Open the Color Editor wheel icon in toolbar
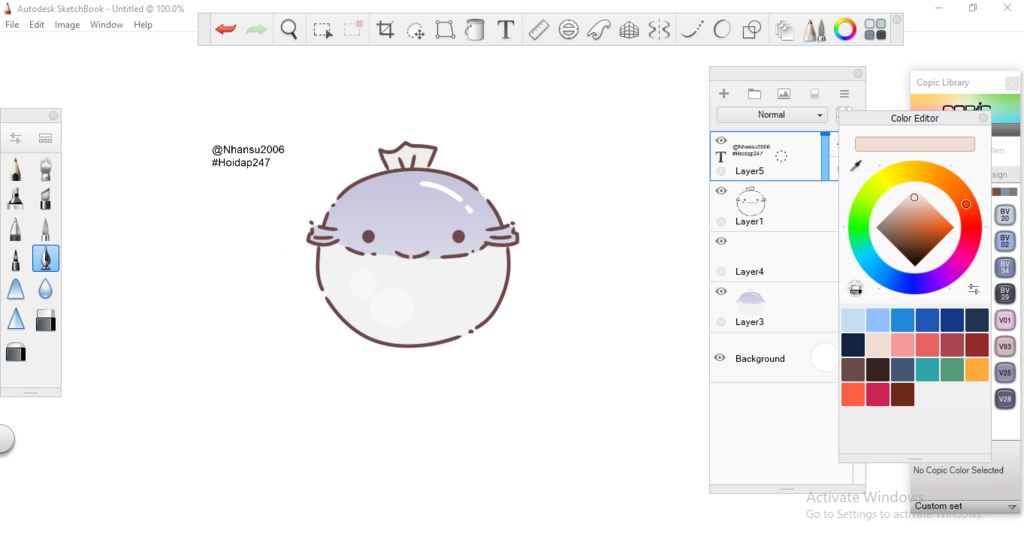 pyautogui.click(x=844, y=29)
